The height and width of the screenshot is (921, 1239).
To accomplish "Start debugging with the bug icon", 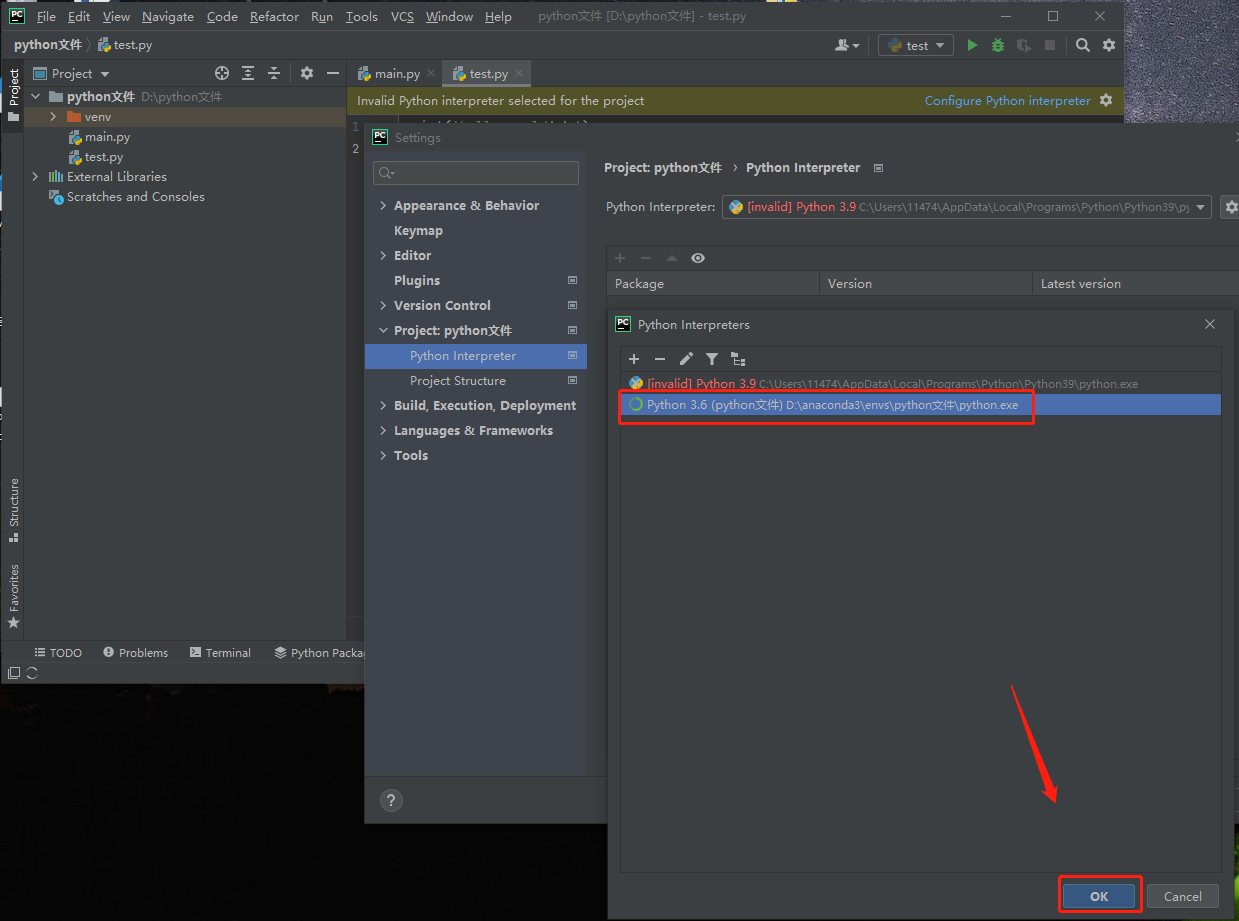I will tap(997, 45).
